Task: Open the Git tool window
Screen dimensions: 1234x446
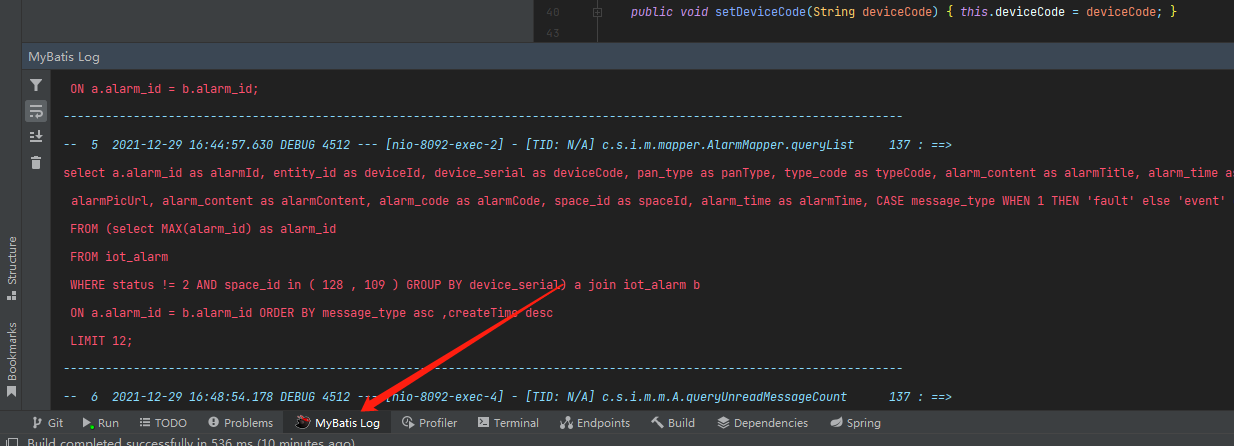Action: coord(47,423)
